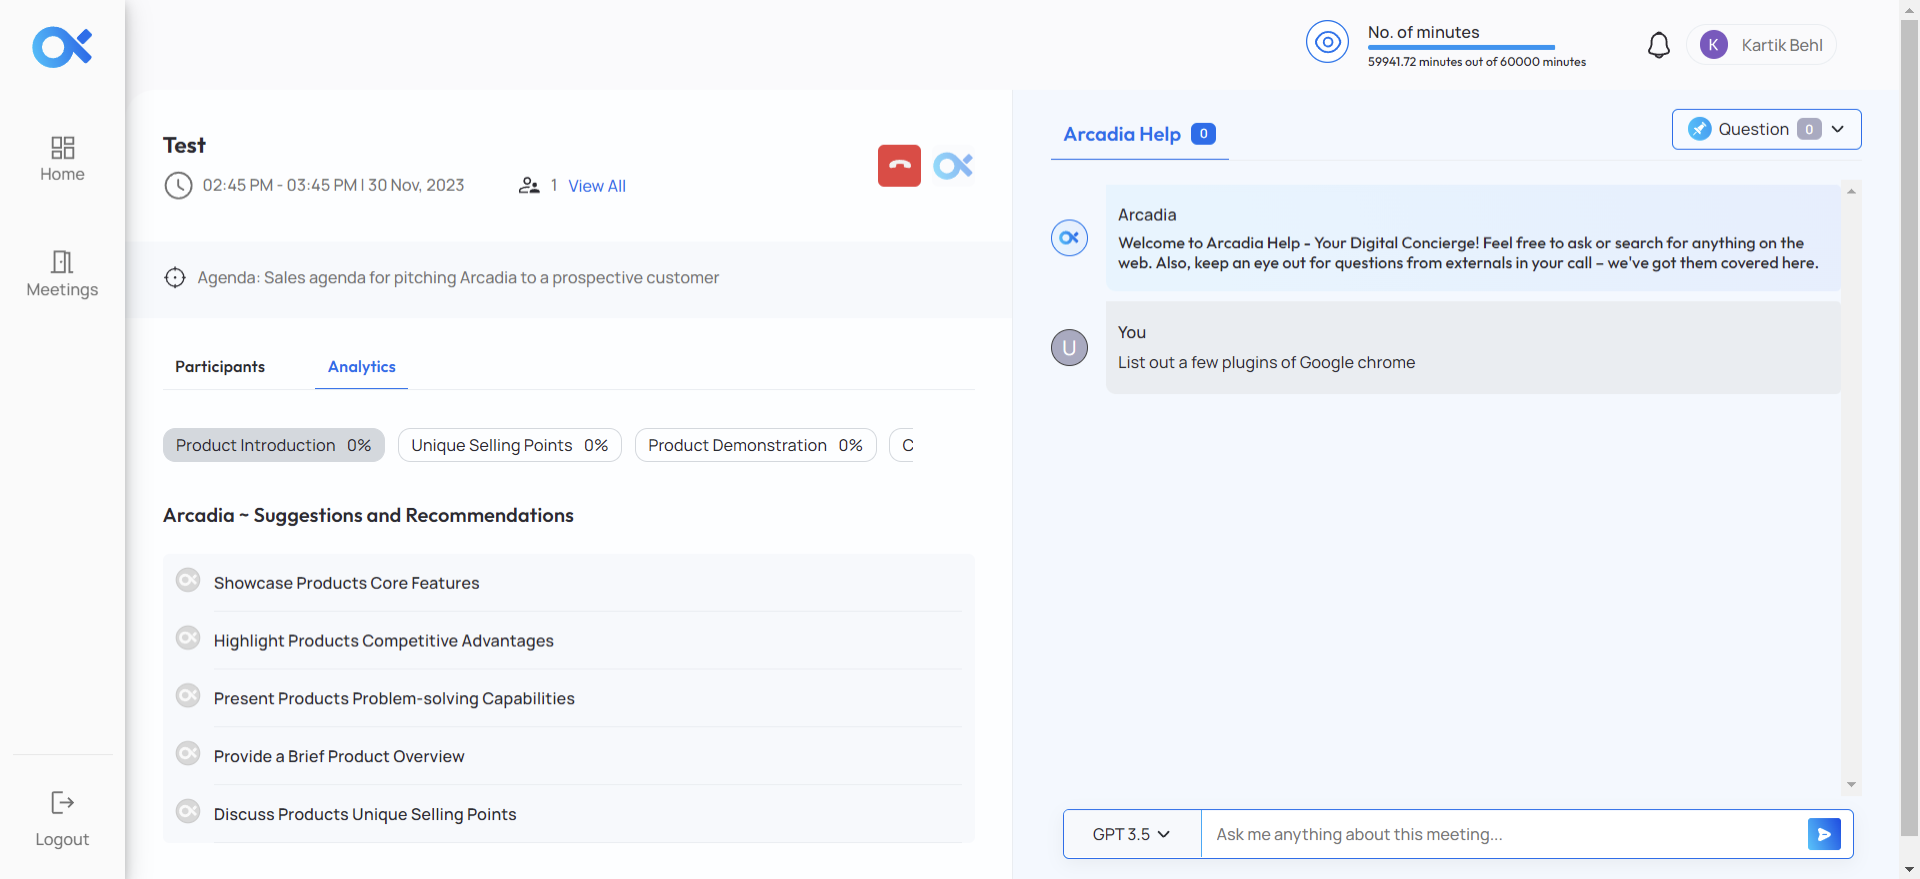Click Present Products Problem-solving Capabilities suggestion
The width and height of the screenshot is (1920, 879).
tap(394, 699)
